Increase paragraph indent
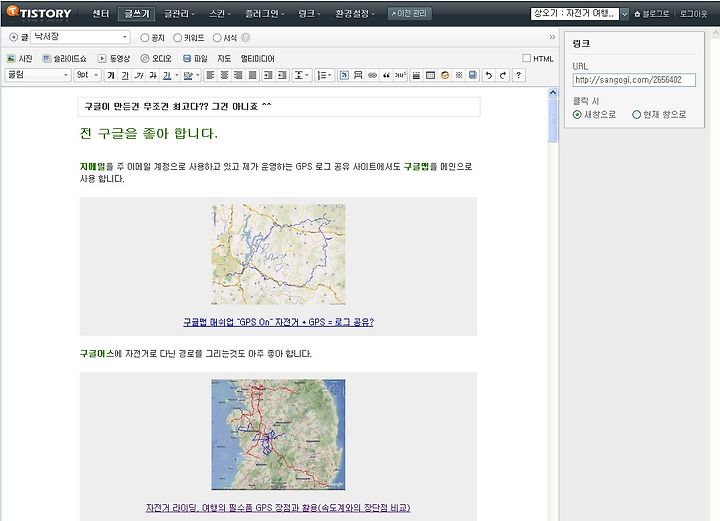This screenshot has height=521, width=720. (x=268, y=75)
